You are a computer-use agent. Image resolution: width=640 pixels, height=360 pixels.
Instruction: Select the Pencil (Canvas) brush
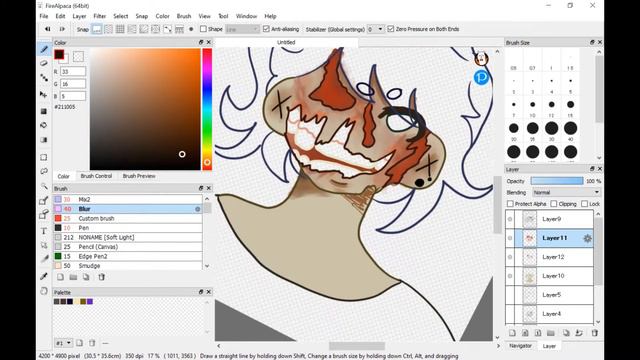coord(128,247)
